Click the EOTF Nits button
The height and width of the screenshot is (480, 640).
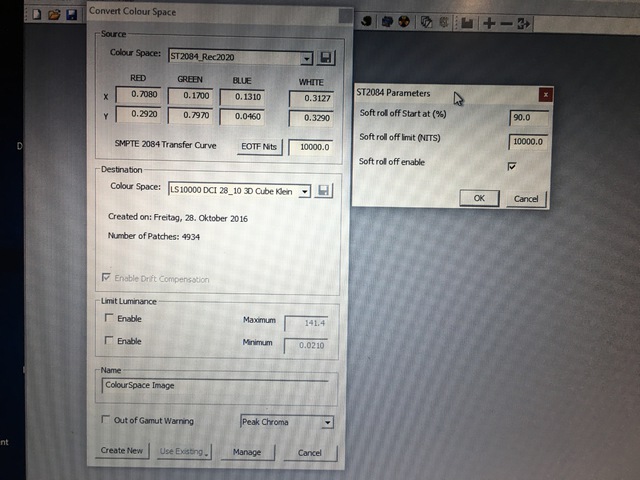click(x=259, y=147)
